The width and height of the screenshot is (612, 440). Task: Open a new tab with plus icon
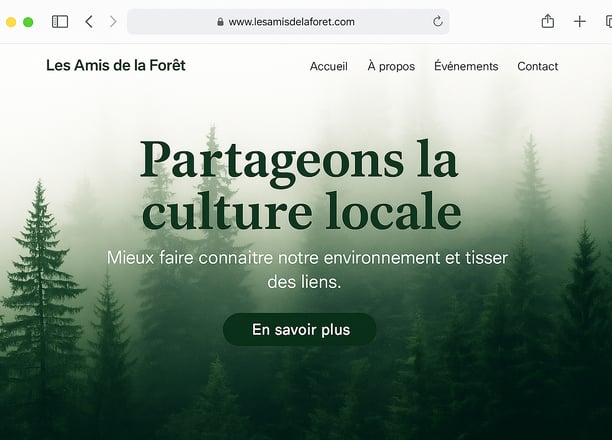click(x=580, y=21)
